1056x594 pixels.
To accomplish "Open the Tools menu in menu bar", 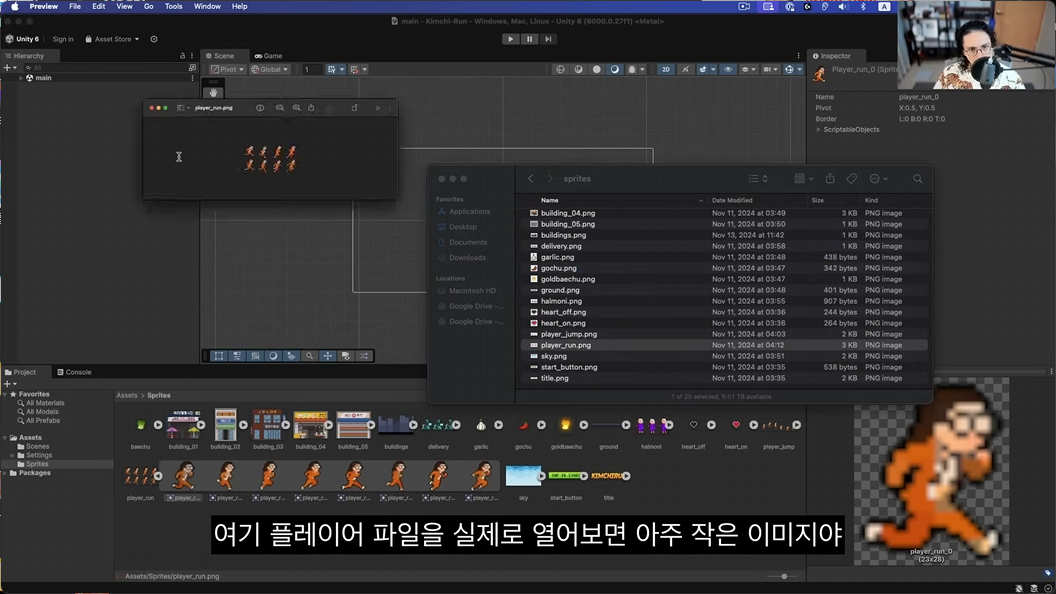I will click(x=173, y=6).
